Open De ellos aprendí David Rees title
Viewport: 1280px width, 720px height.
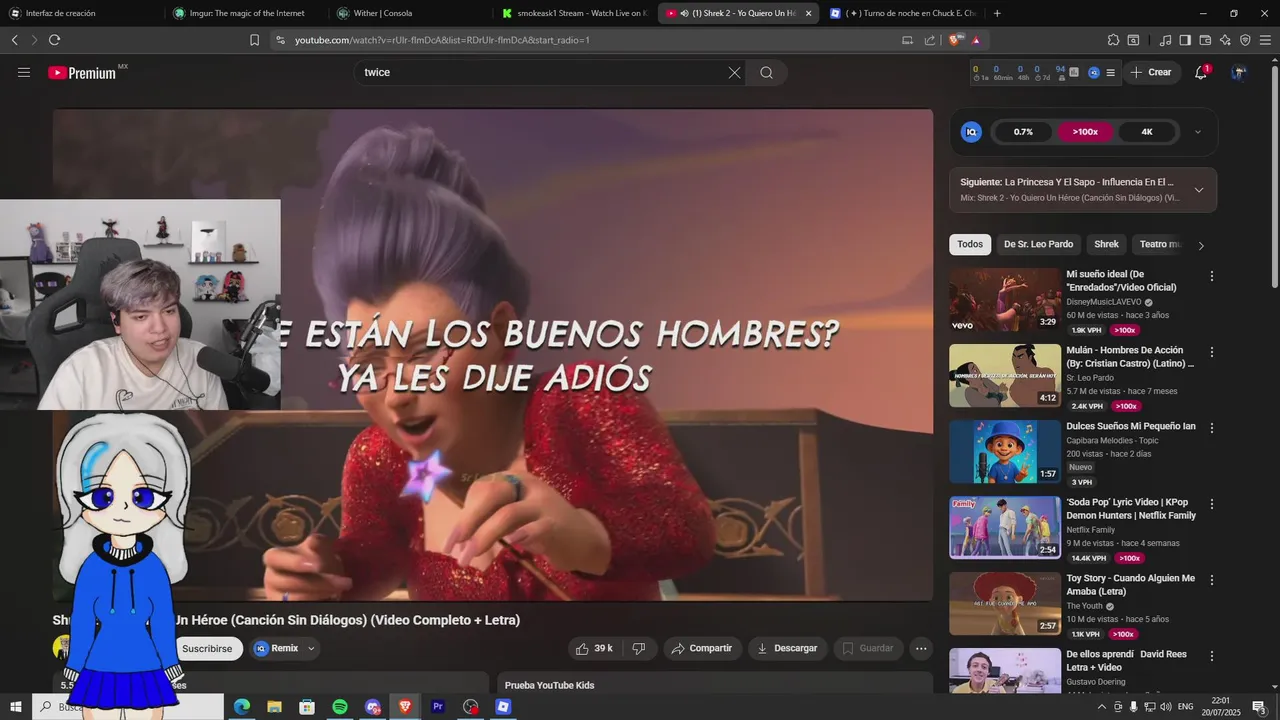pos(1126,660)
